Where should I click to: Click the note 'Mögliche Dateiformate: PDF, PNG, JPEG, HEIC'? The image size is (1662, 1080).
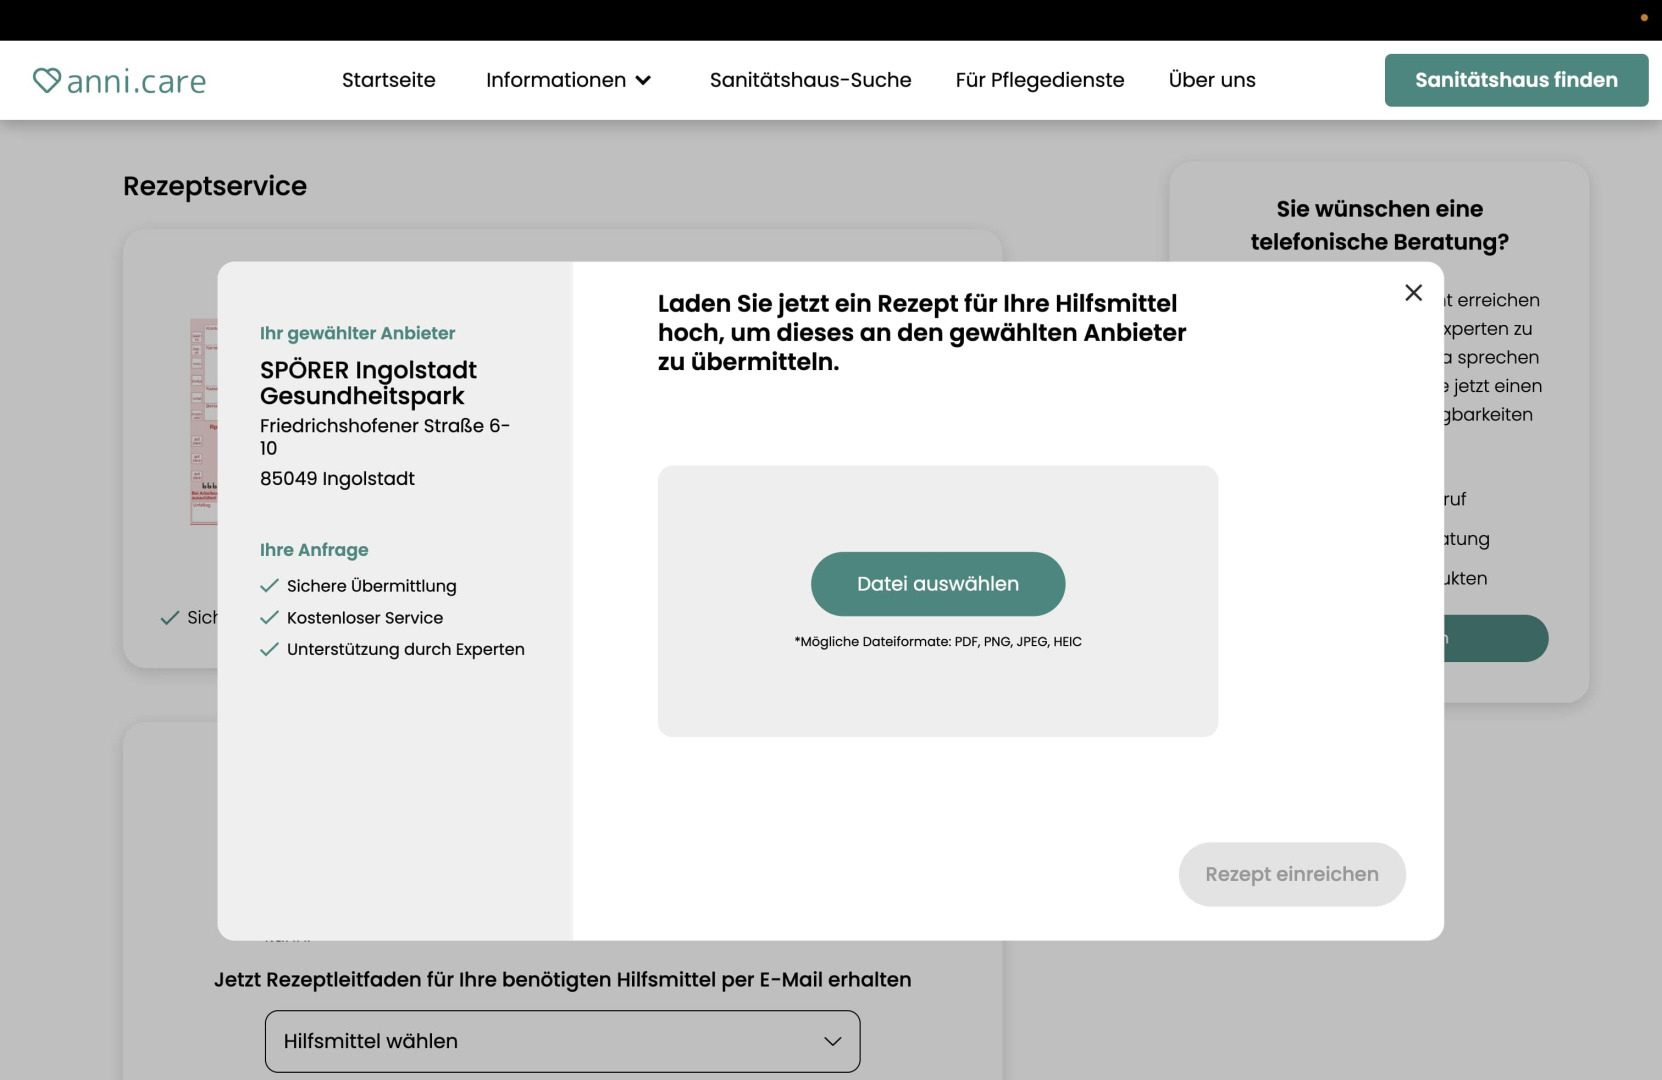[x=938, y=642]
